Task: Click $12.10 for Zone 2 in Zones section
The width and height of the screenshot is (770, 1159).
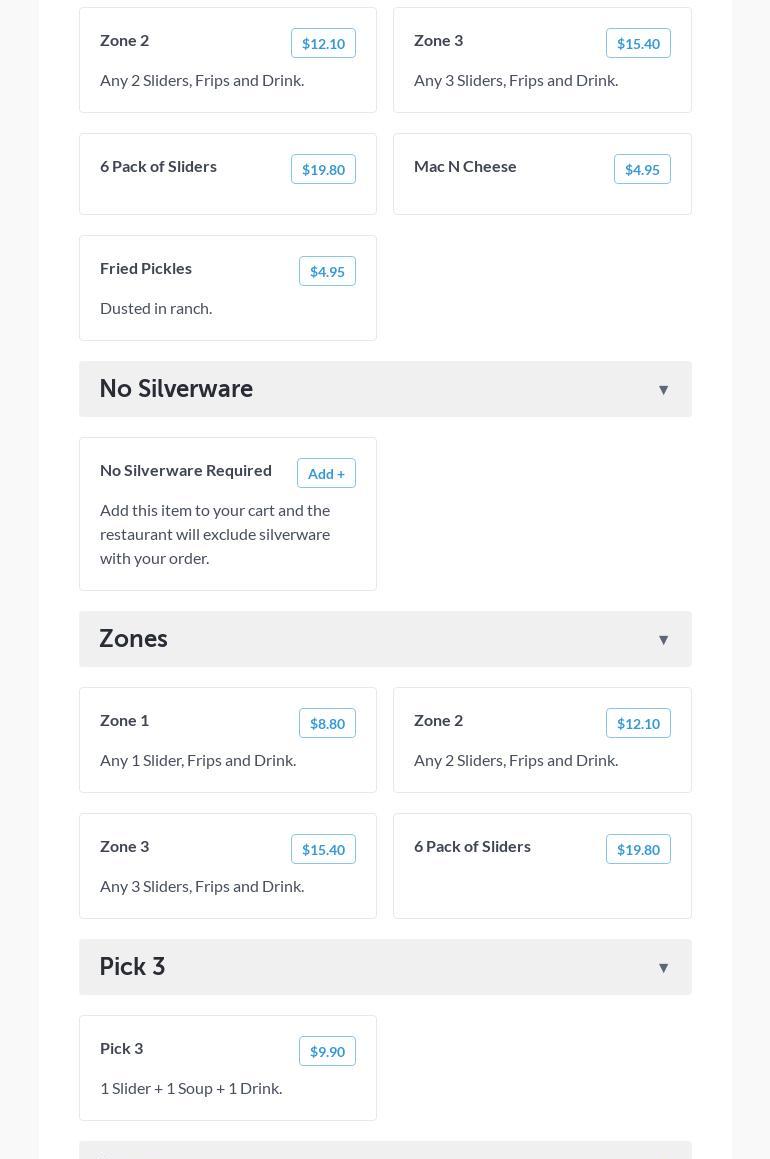Action: pos(638,723)
